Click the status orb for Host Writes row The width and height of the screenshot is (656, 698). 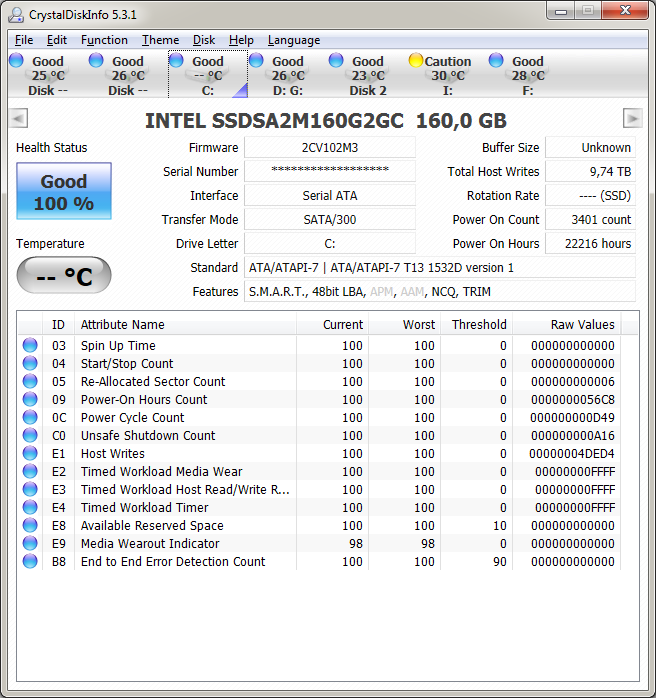coord(31,454)
